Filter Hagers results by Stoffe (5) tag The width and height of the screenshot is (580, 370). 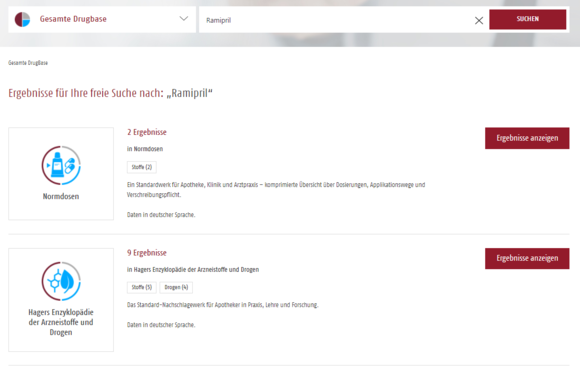(142, 287)
